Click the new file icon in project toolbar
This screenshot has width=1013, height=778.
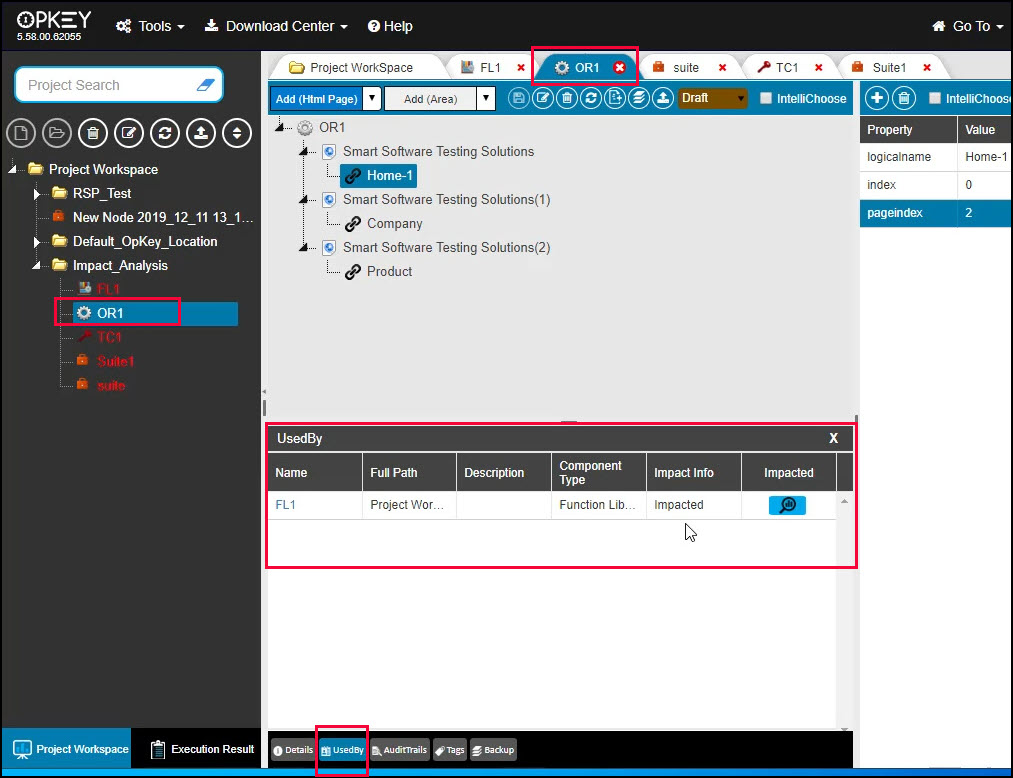coord(21,134)
